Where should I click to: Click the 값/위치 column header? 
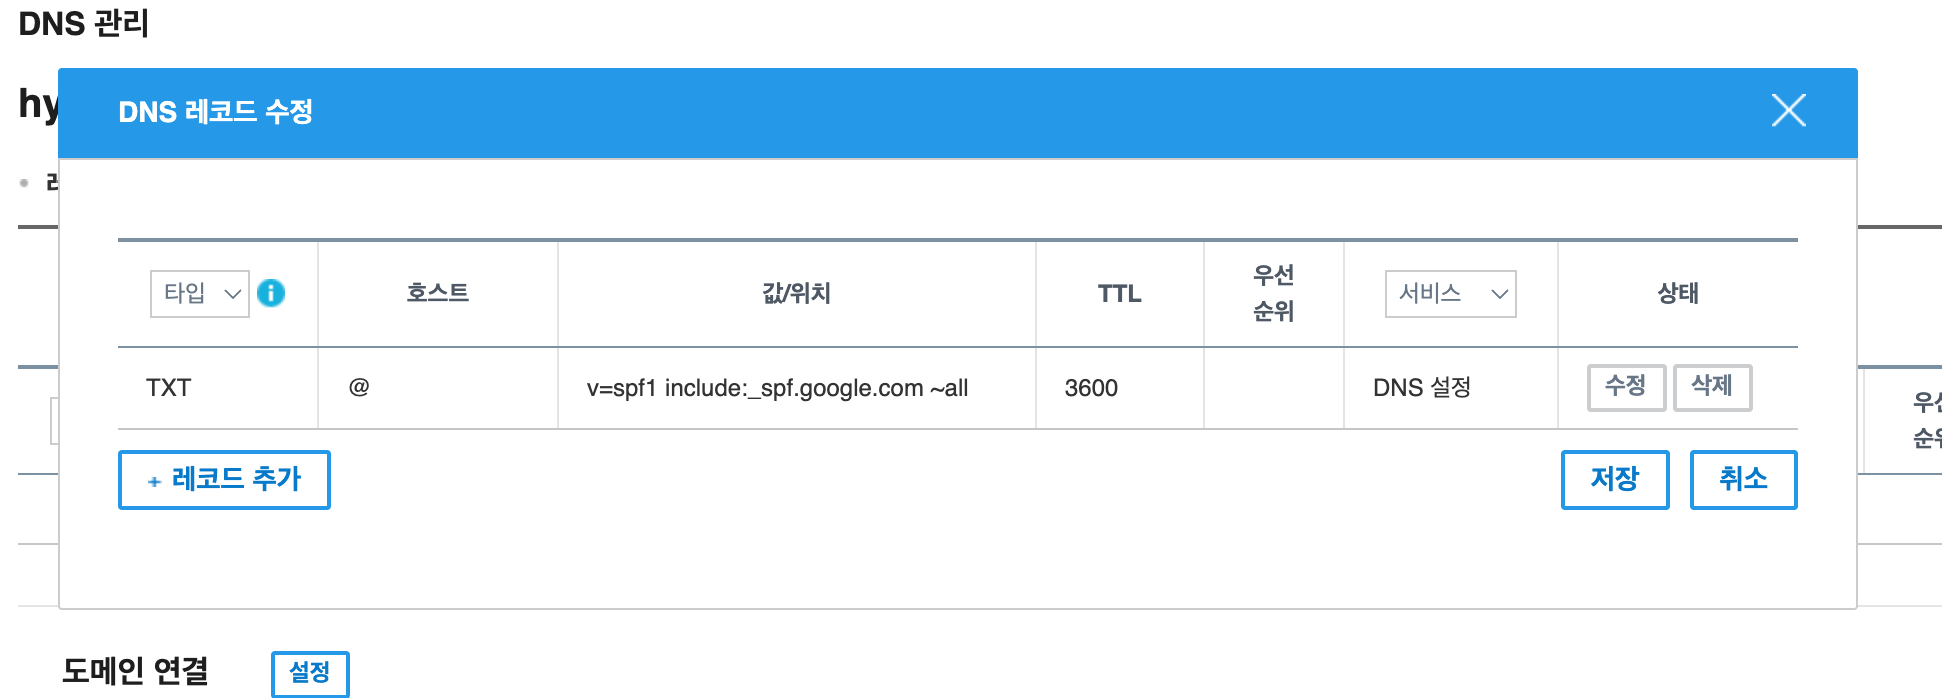[x=796, y=293]
